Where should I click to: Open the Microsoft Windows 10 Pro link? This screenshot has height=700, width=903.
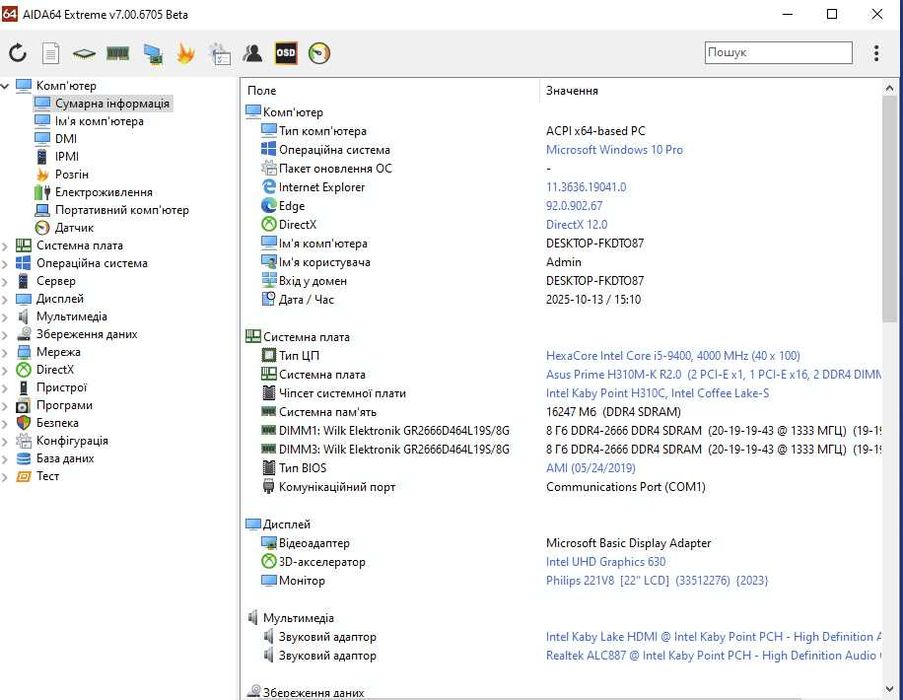tap(614, 150)
